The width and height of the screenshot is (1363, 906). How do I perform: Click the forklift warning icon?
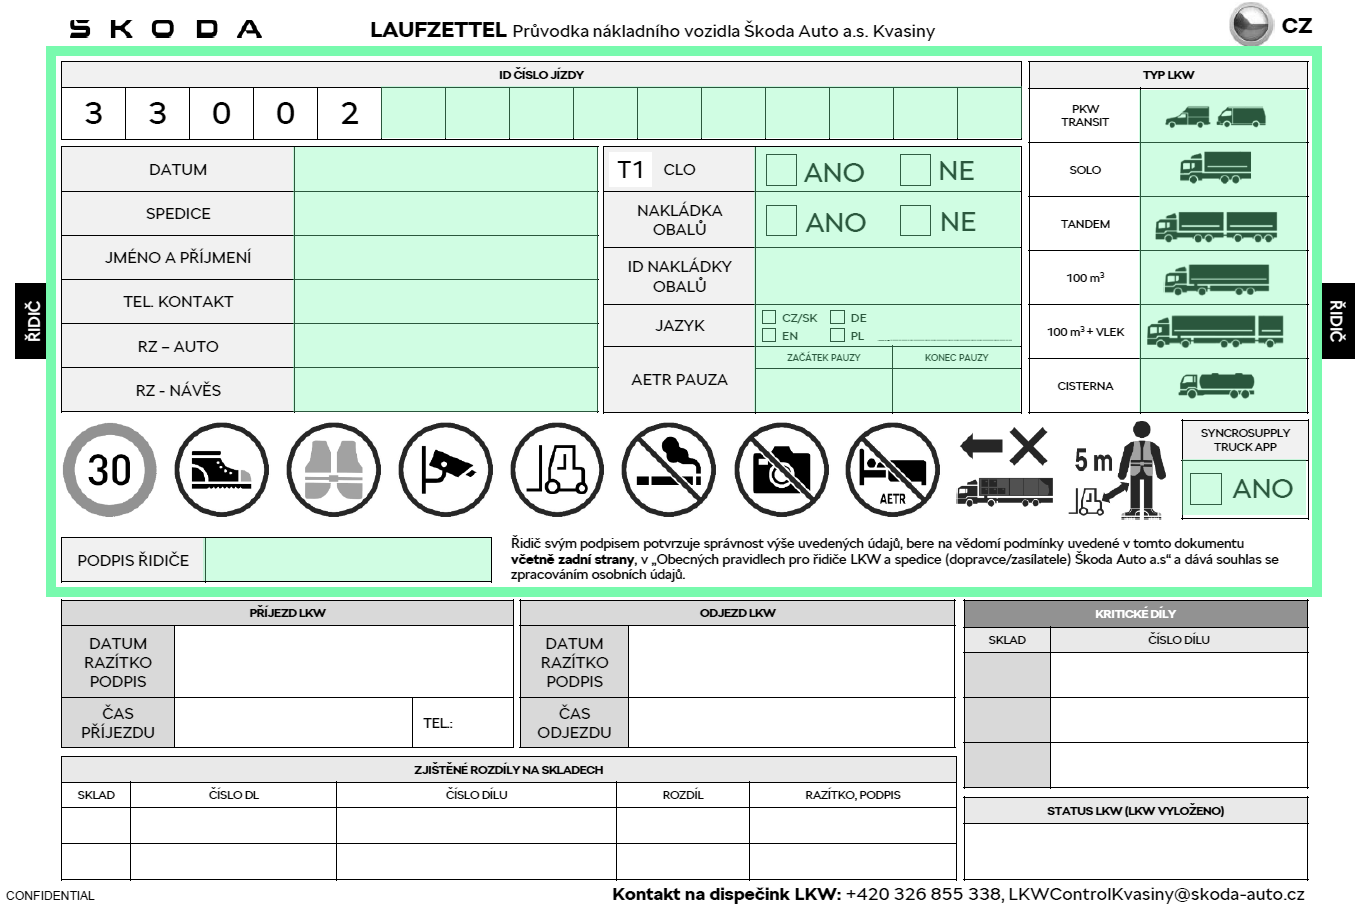coord(557,469)
